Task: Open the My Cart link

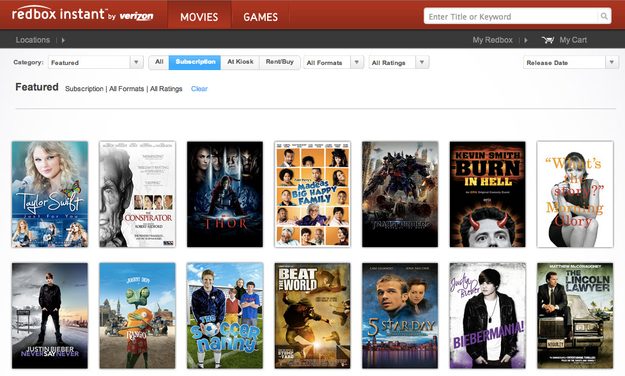Action: (x=573, y=40)
